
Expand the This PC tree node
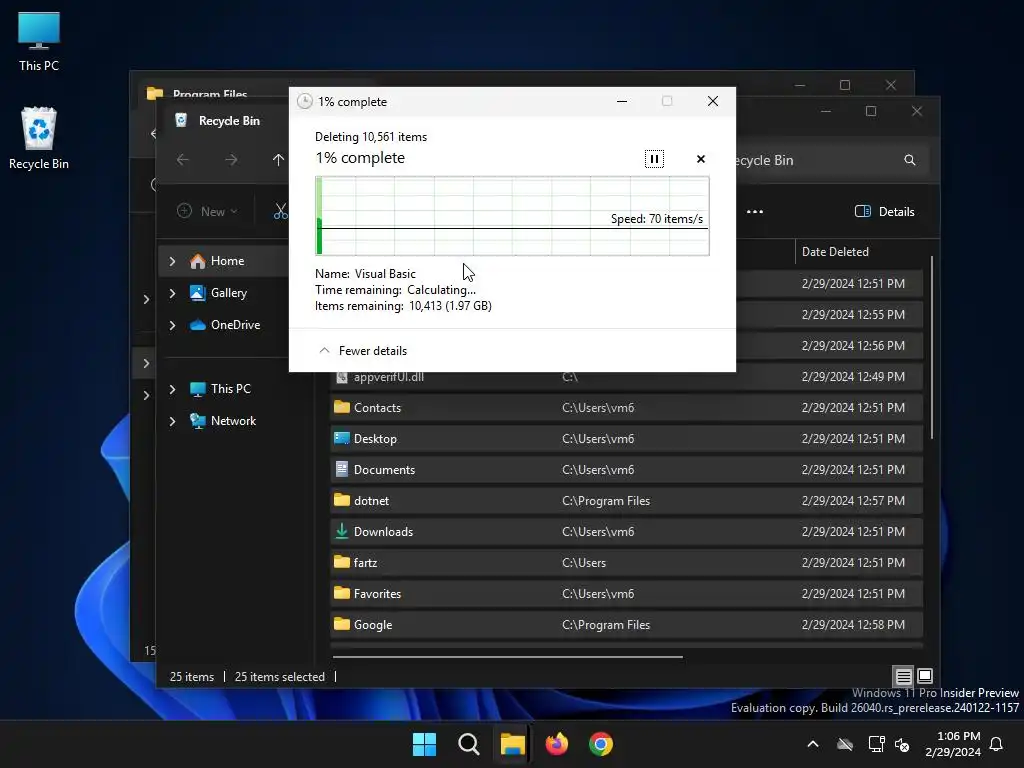(172, 389)
